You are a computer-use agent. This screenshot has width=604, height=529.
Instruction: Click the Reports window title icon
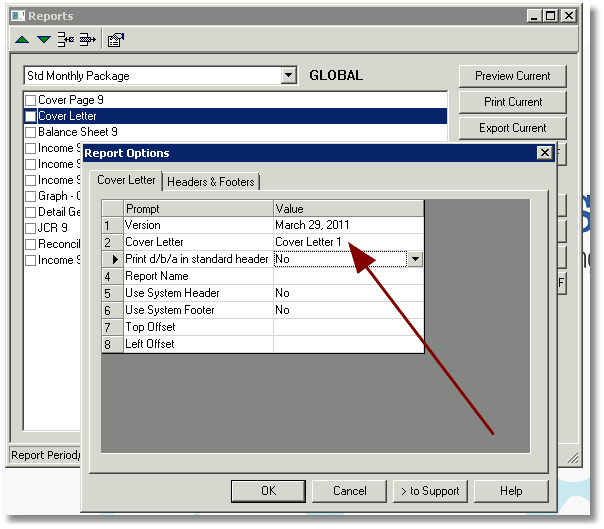point(18,16)
